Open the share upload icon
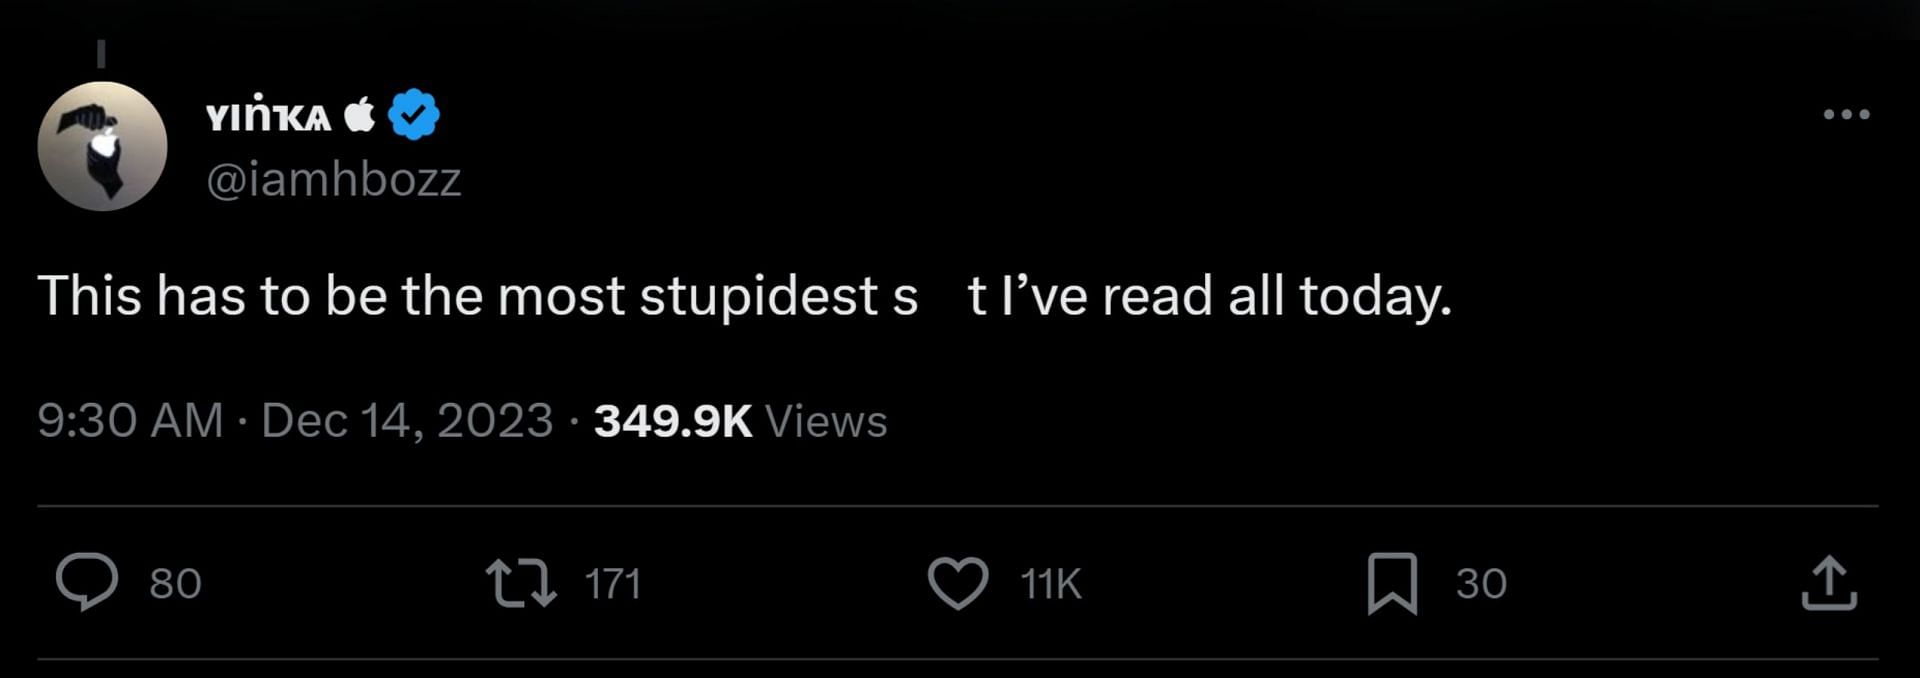Viewport: 1920px width, 678px height. pos(1829,583)
